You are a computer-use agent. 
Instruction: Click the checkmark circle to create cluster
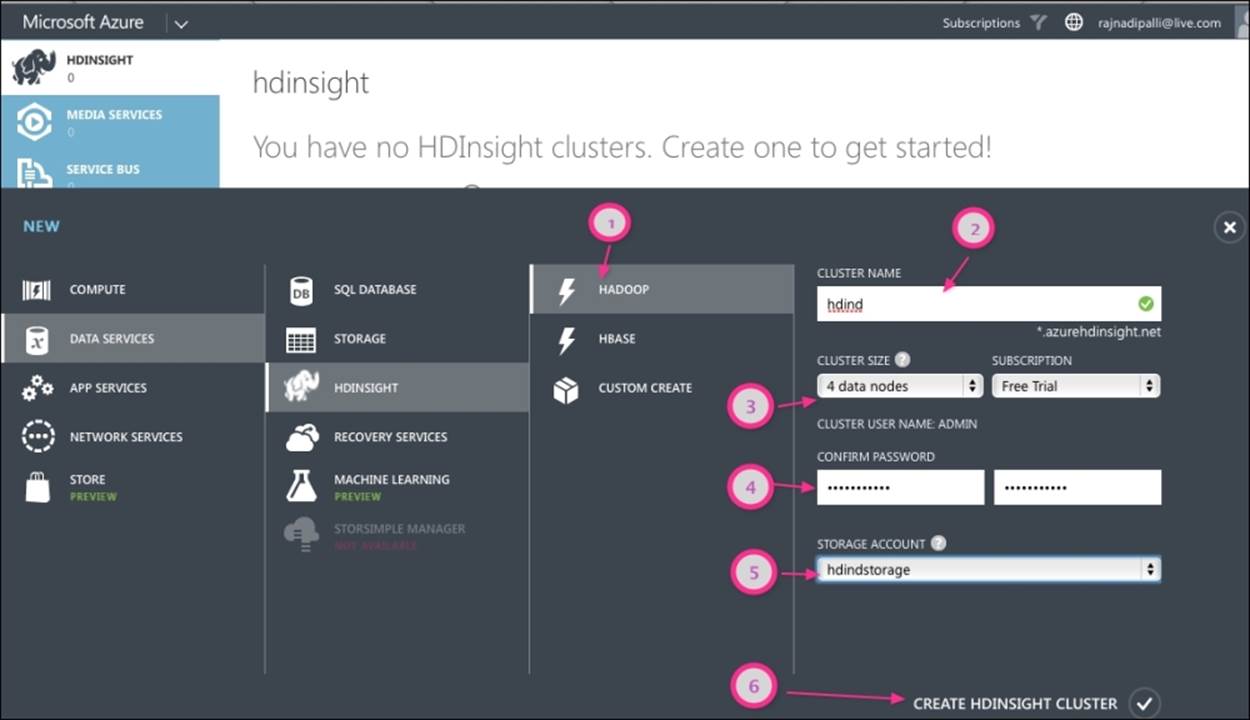tap(1144, 703)
